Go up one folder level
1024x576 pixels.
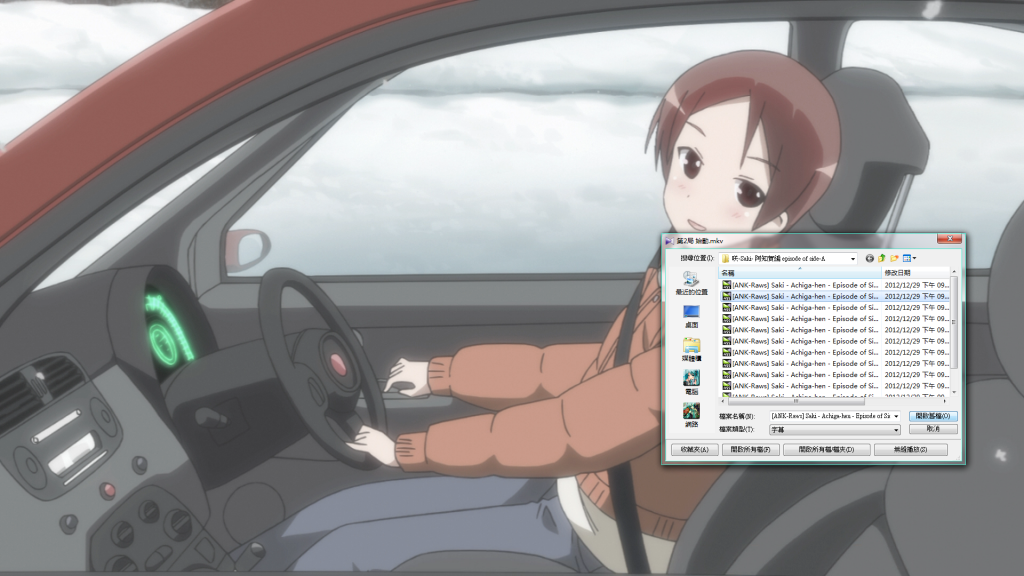(882, 259)
